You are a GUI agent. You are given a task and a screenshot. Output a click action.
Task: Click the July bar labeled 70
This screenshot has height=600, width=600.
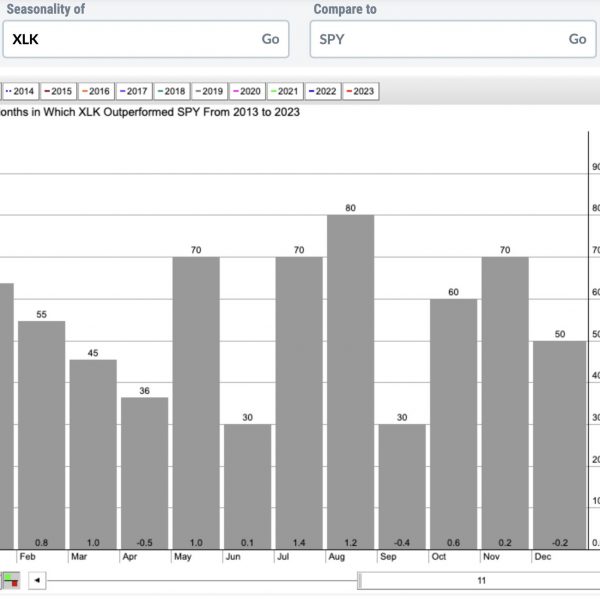[x=299, y=403]
